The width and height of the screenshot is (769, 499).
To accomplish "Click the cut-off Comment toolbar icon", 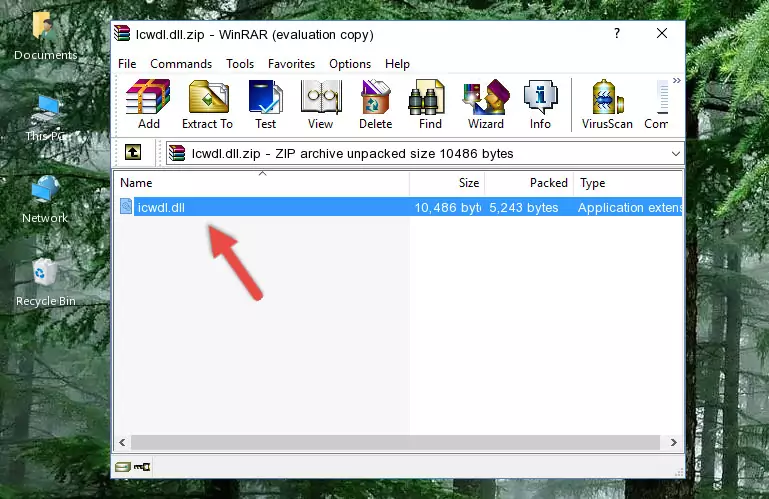I will coord(657,104).
